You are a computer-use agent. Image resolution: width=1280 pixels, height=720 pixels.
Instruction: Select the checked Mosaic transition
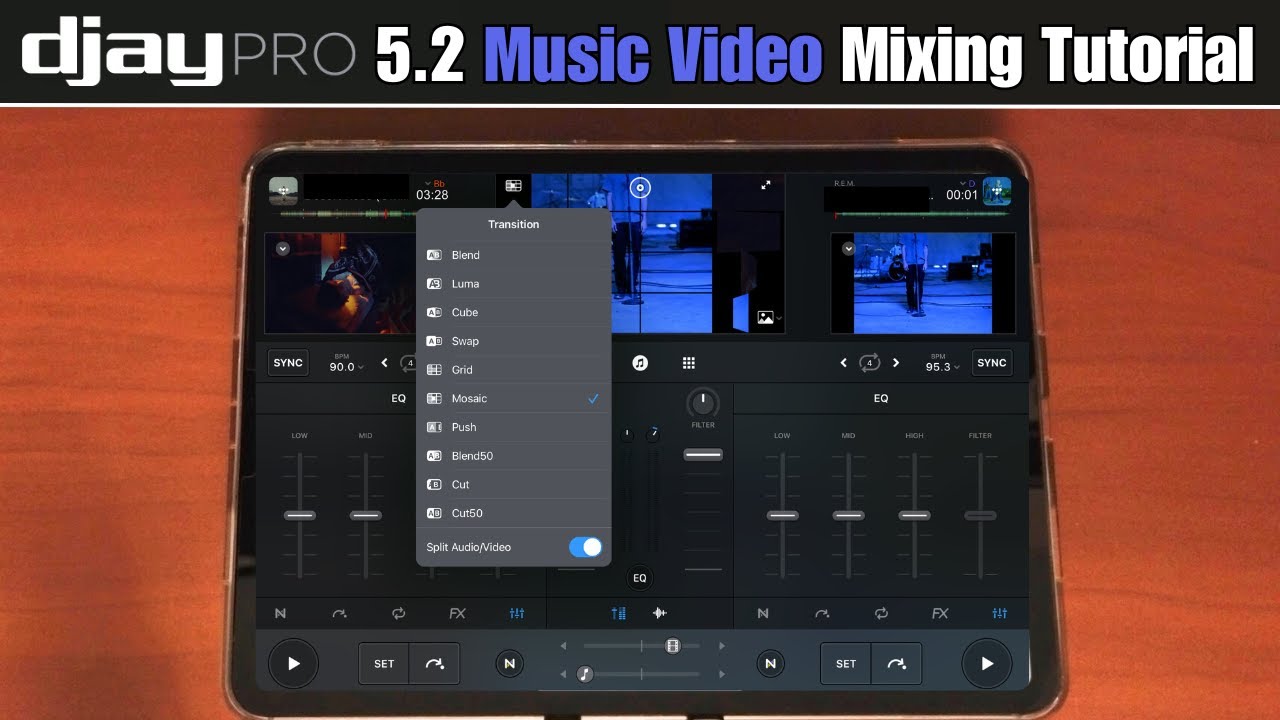click(x=513, y=398)
